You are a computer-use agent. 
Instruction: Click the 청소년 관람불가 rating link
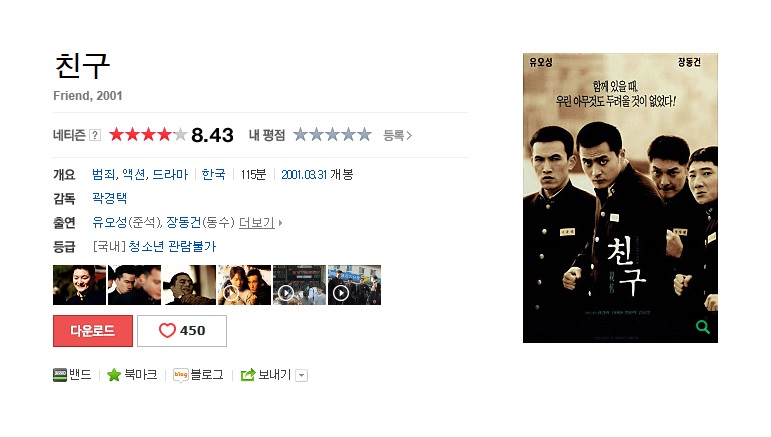coord(172,246)
